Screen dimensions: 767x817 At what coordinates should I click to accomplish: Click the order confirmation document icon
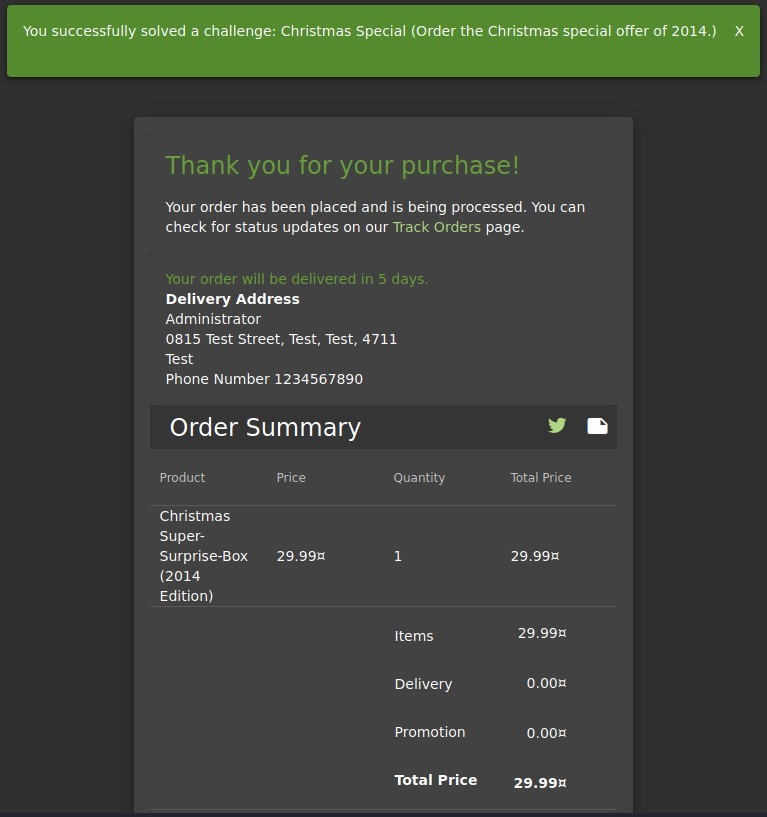pos(597,425)
